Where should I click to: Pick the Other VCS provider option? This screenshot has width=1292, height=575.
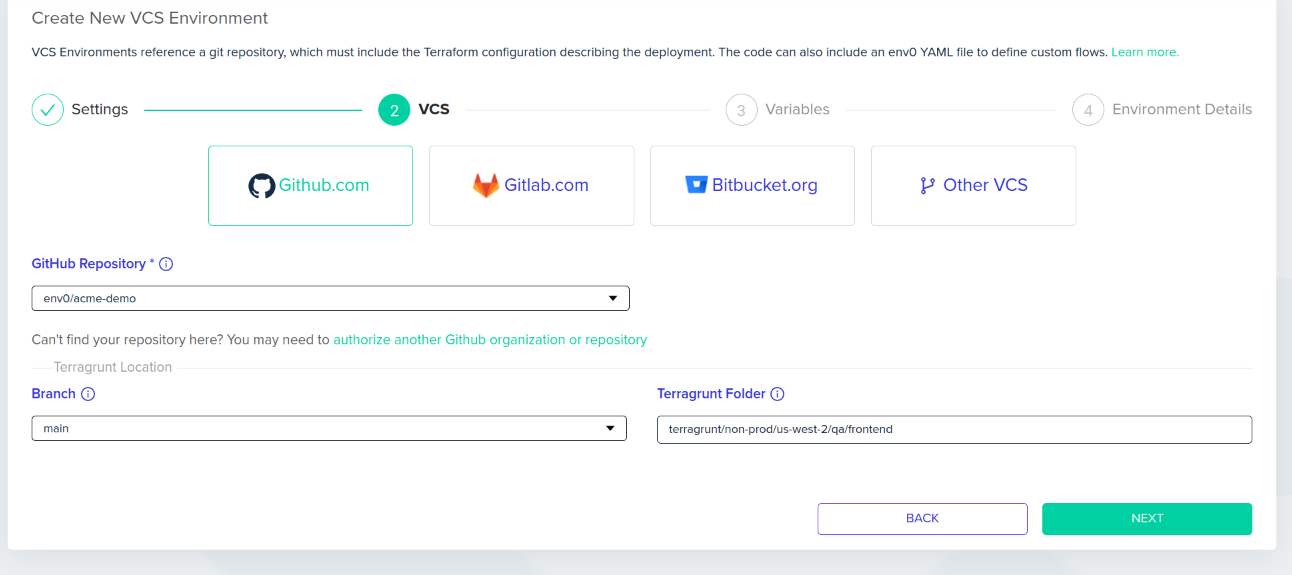click(x=973, y=186)
